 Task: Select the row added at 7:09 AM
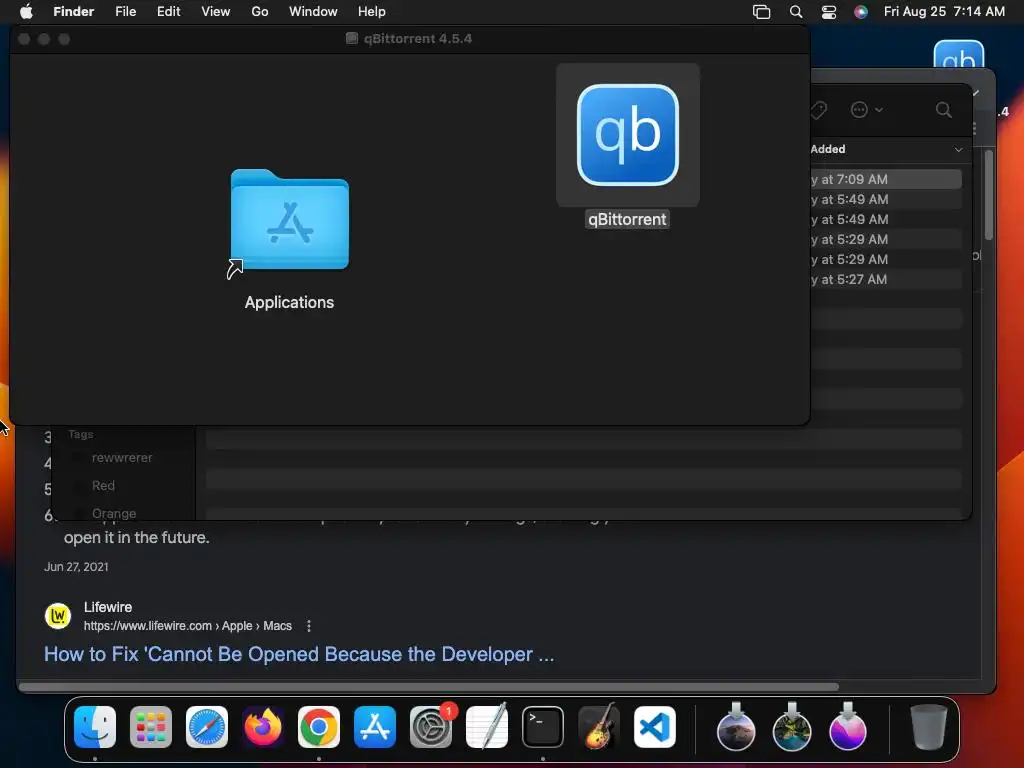(x=886, y=179)
